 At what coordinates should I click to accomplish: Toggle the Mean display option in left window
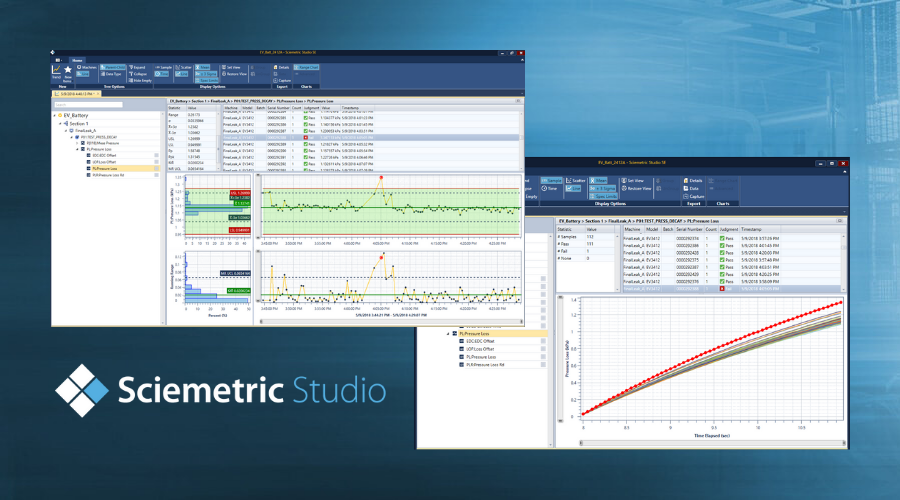tap(204, 67)
